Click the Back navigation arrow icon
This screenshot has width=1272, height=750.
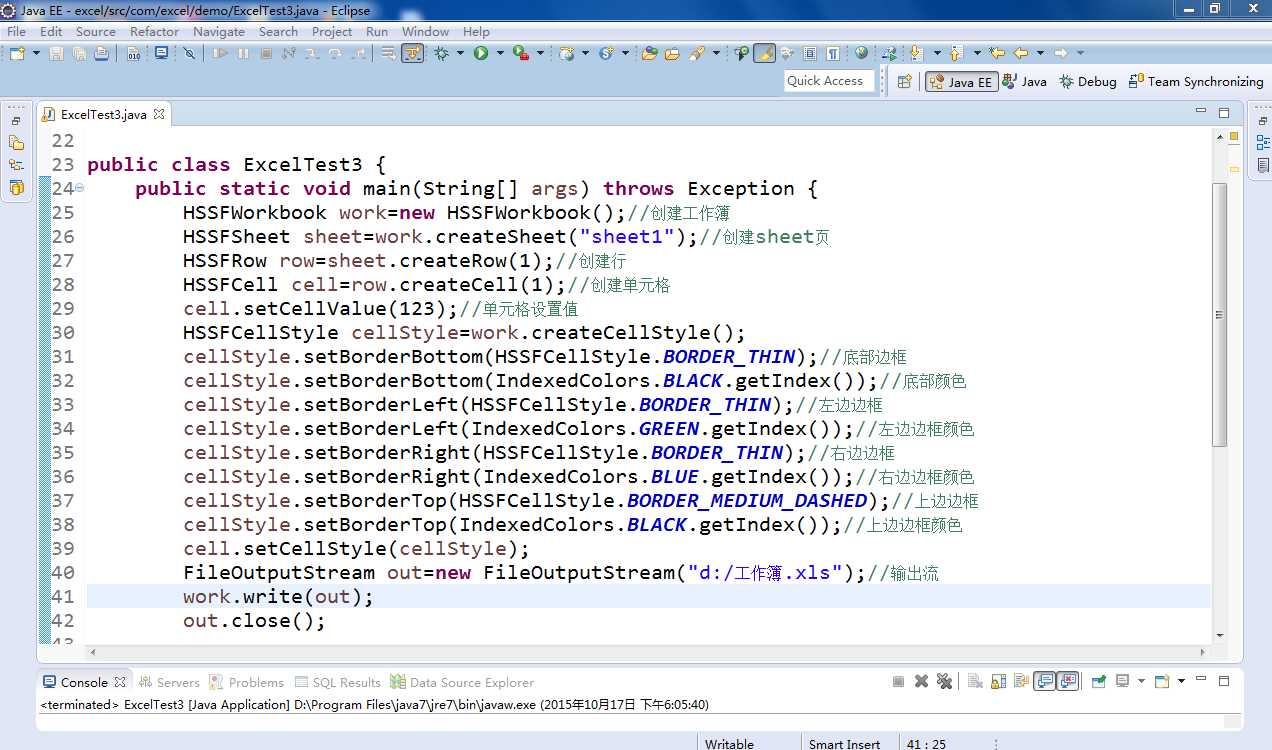pyautogui.click(x=1021, y=53)
